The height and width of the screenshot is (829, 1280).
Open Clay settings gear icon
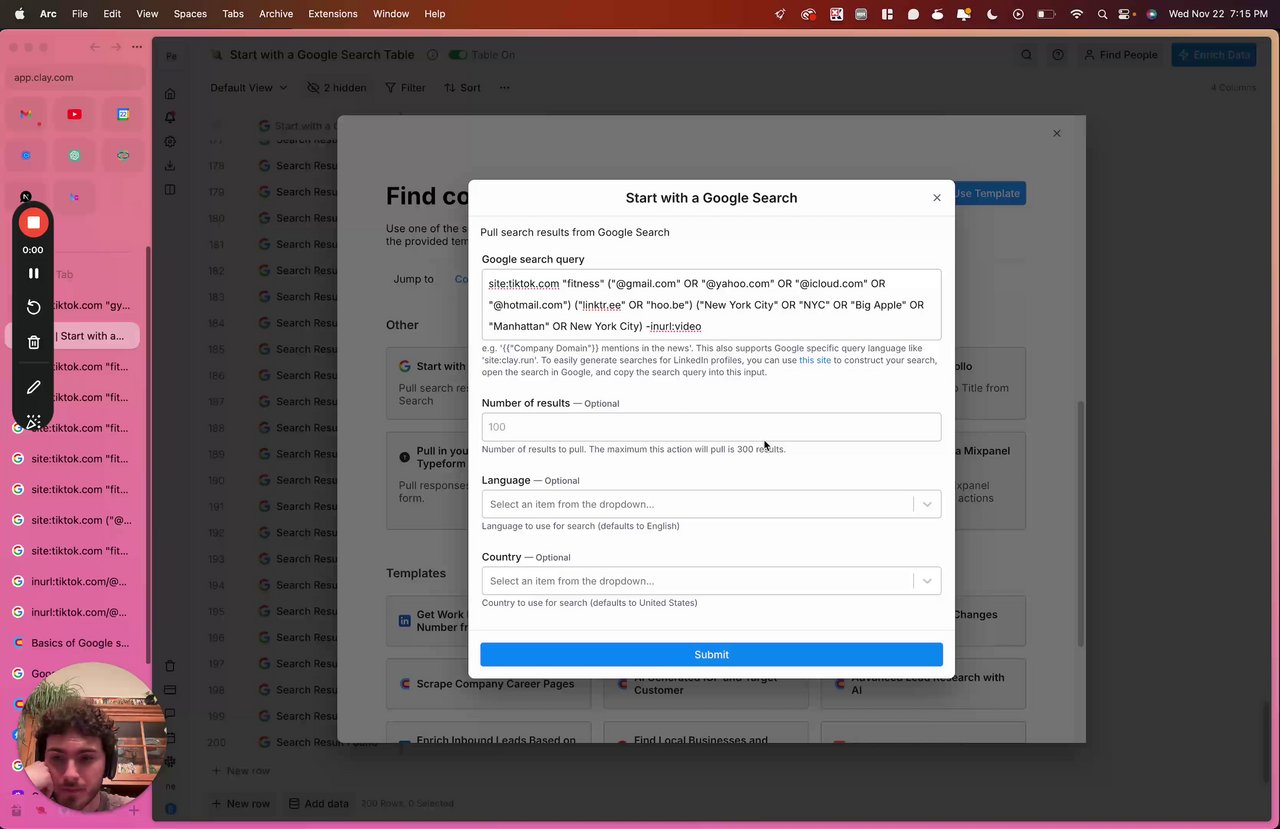pyautogui.click(x=170, y=142)
